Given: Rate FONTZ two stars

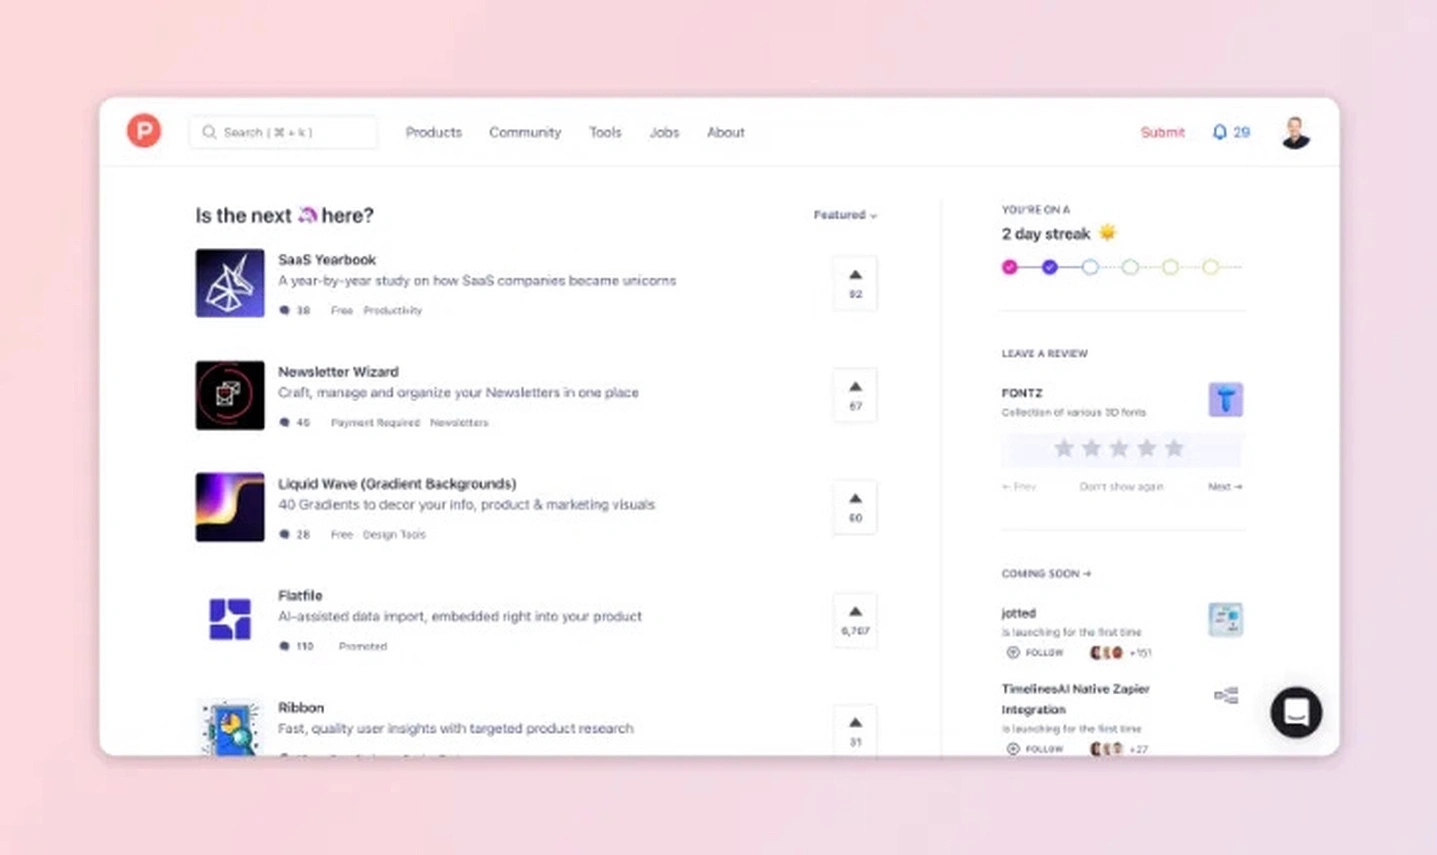Looking at the screenshot, I should pyautogui.click(x=1091, y=448).
